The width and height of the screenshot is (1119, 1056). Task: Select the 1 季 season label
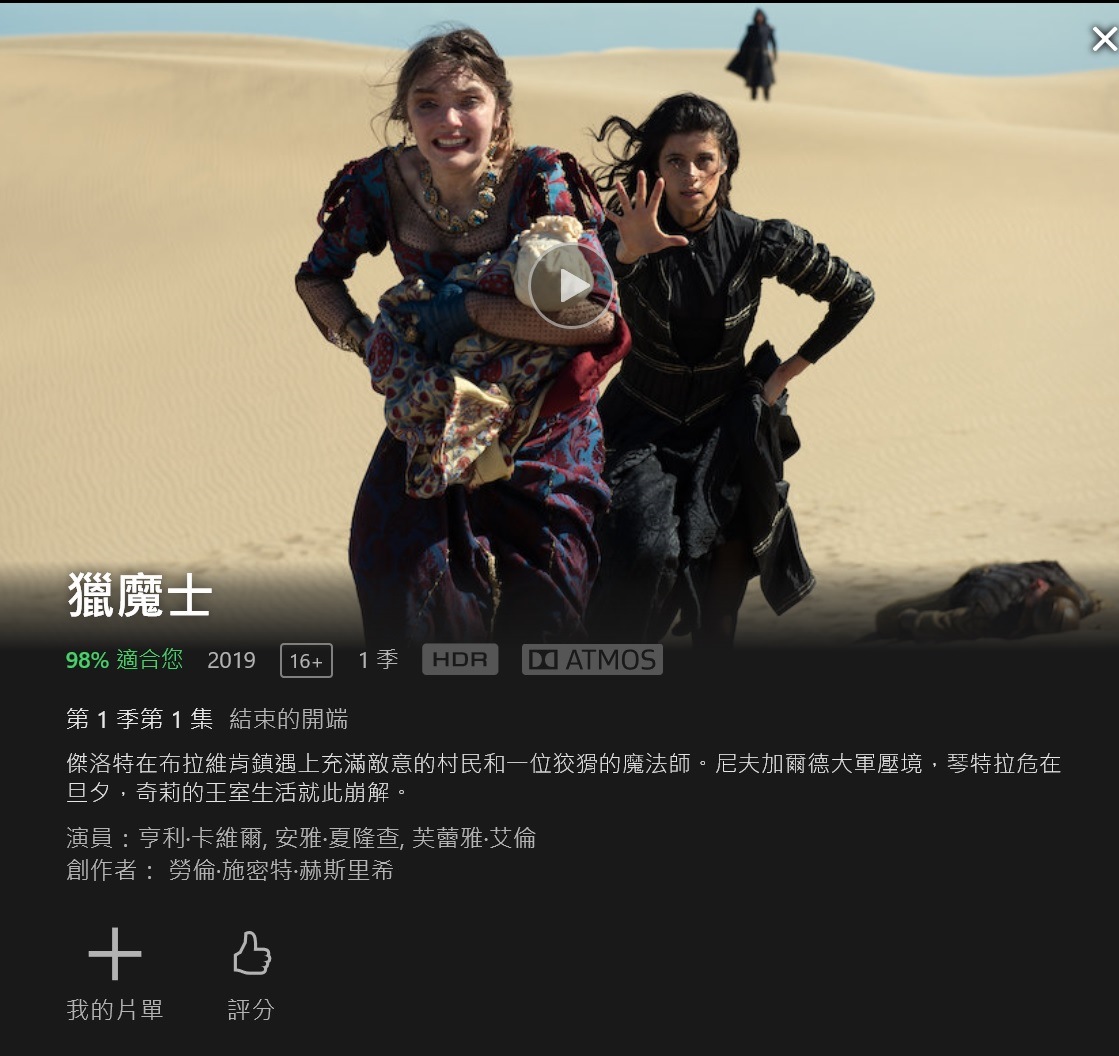378,659
